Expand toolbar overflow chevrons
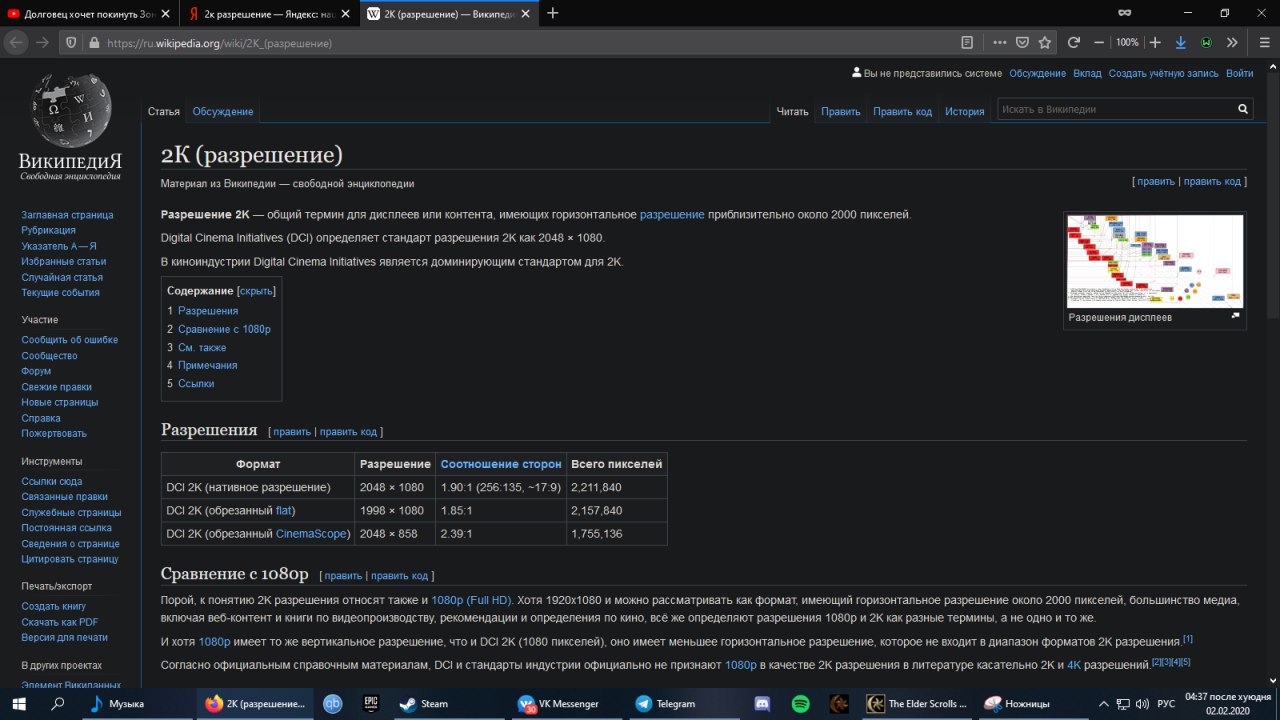The image size is (1280, 720). pos(1232,43)
